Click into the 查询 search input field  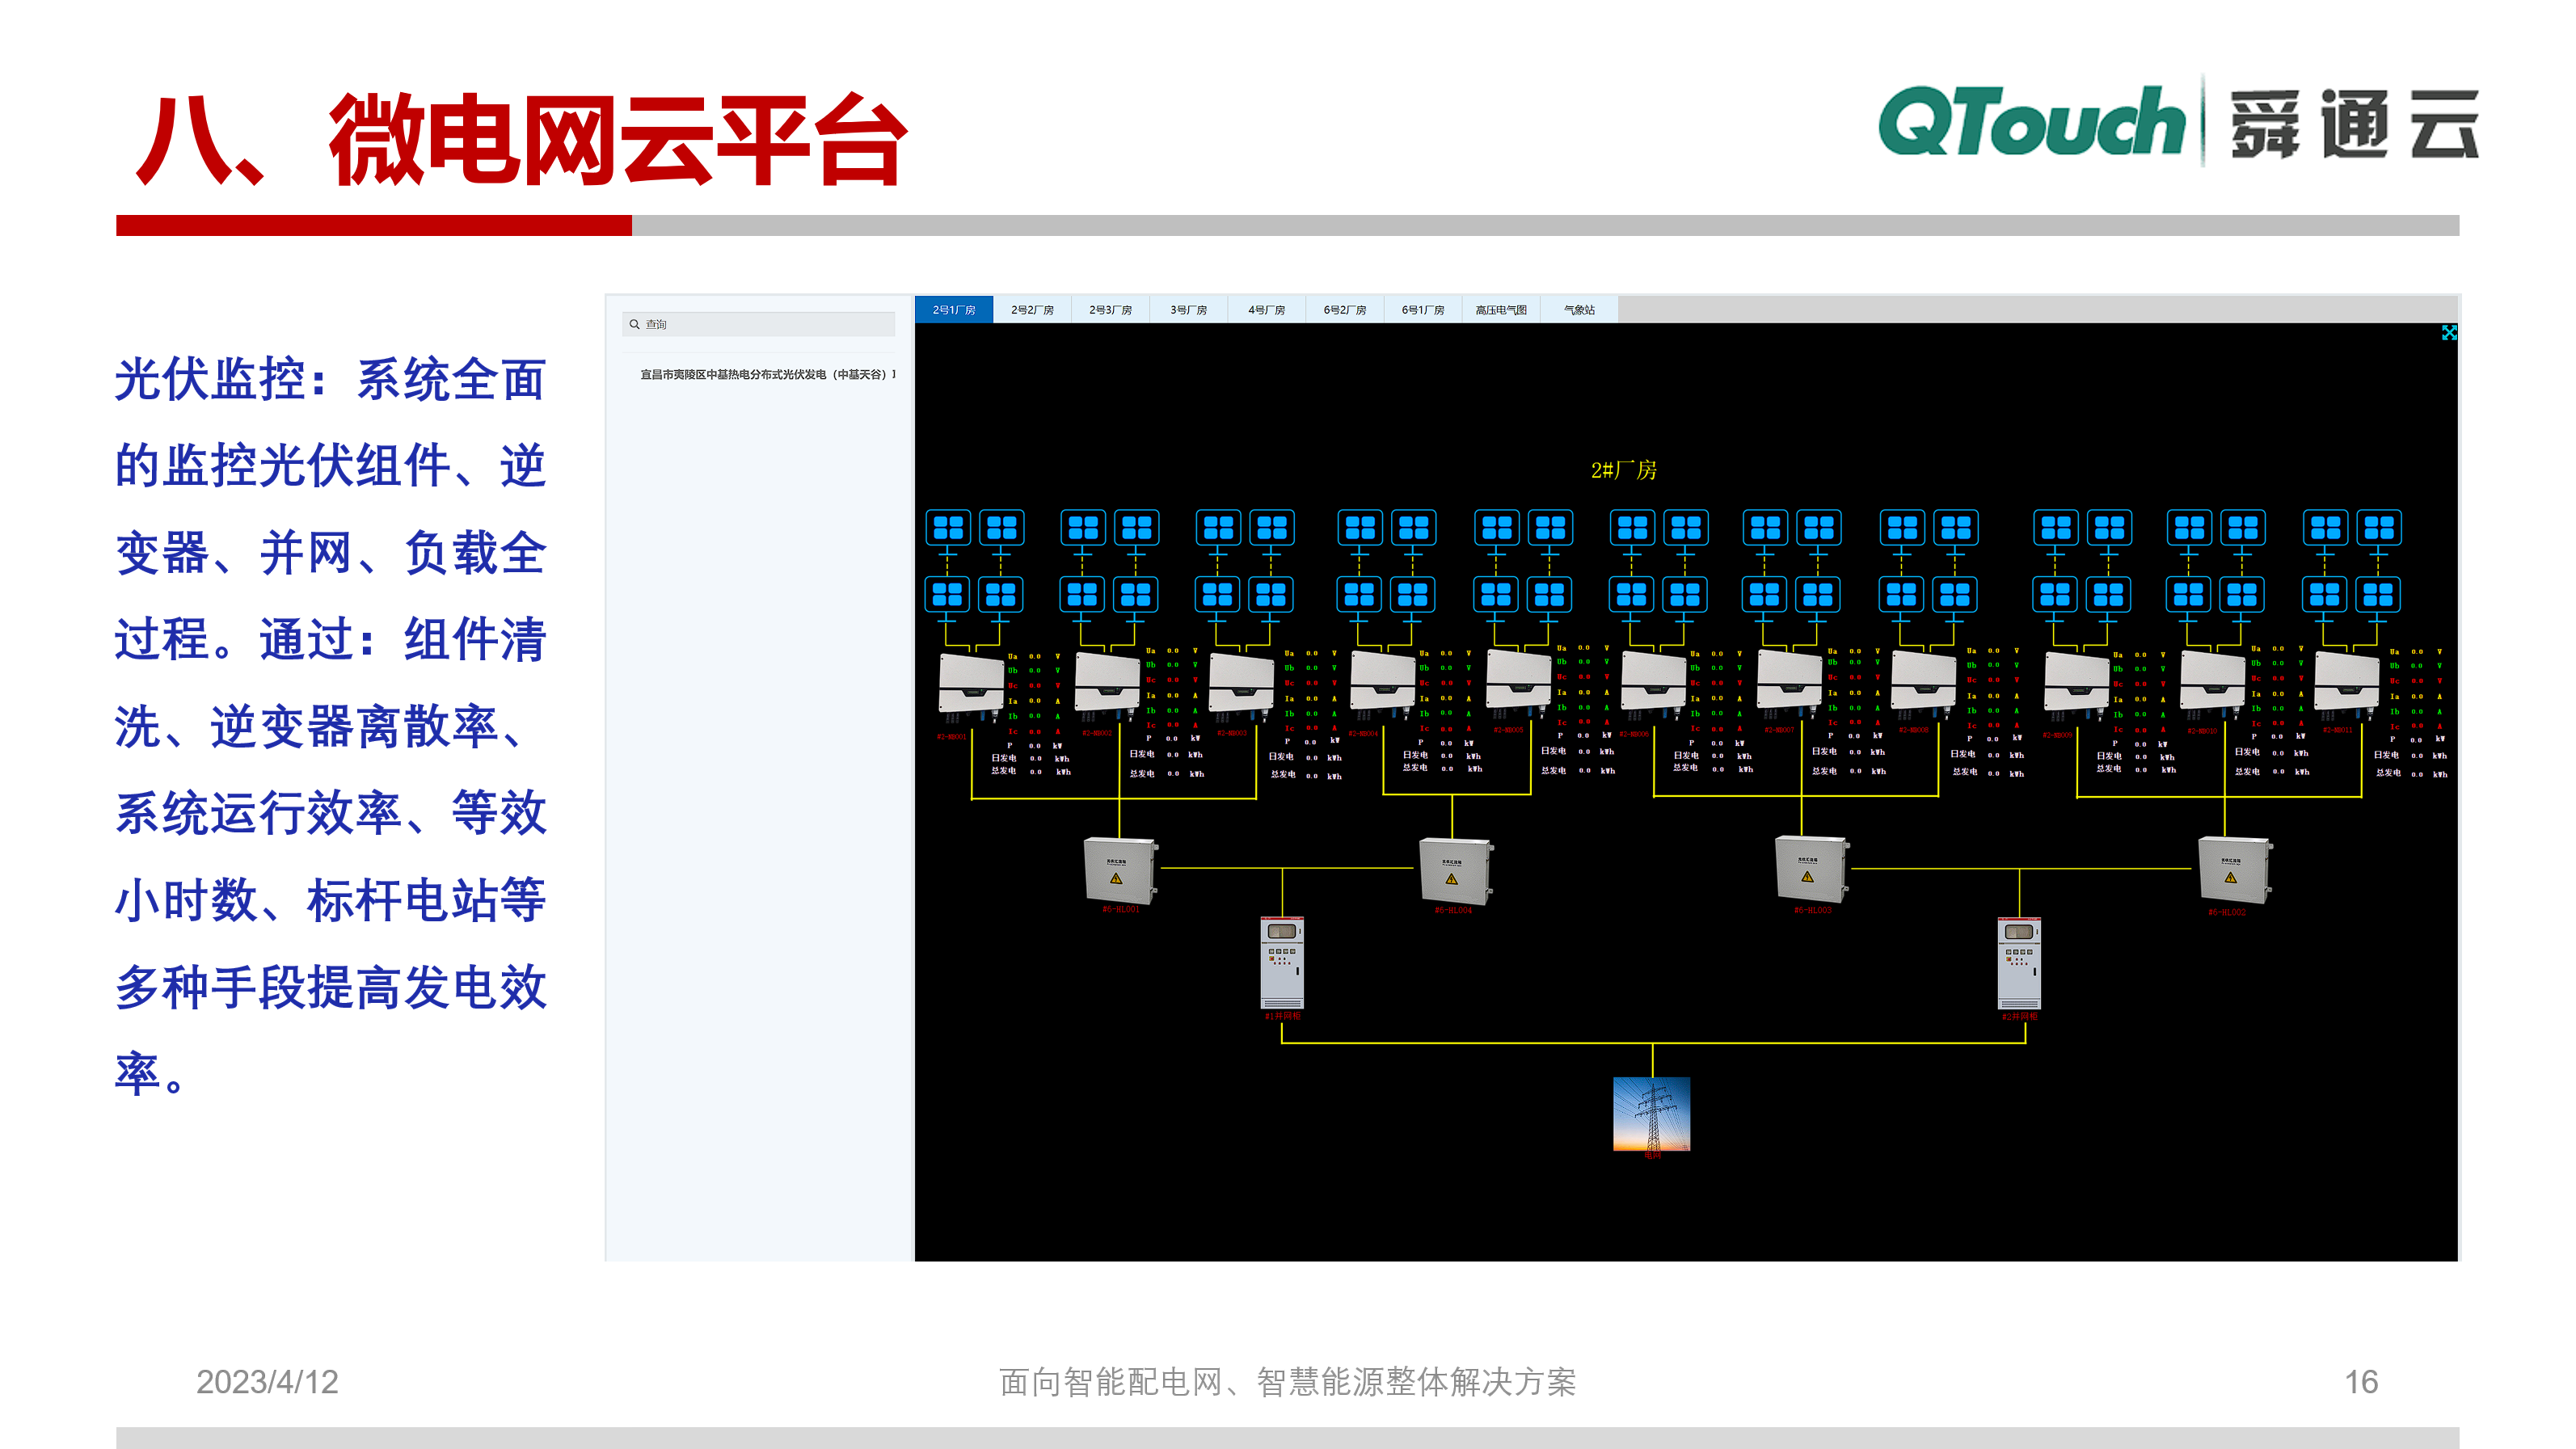coord(760,325)
